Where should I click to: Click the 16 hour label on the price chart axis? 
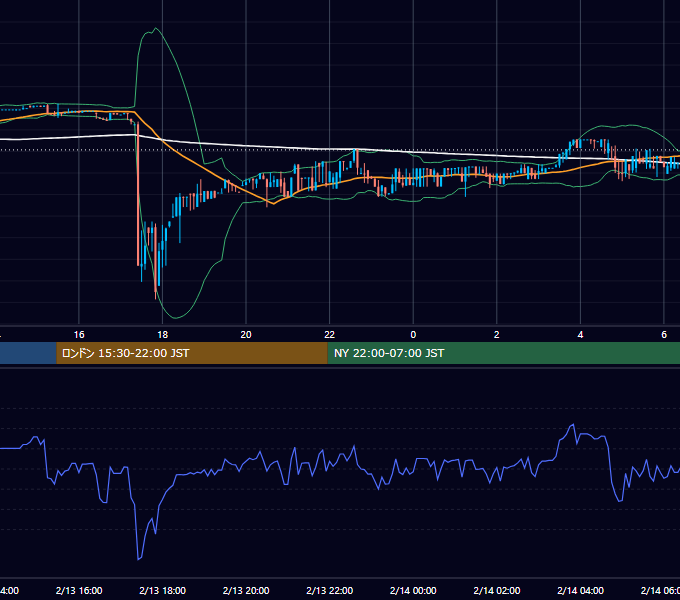point(79,335)
